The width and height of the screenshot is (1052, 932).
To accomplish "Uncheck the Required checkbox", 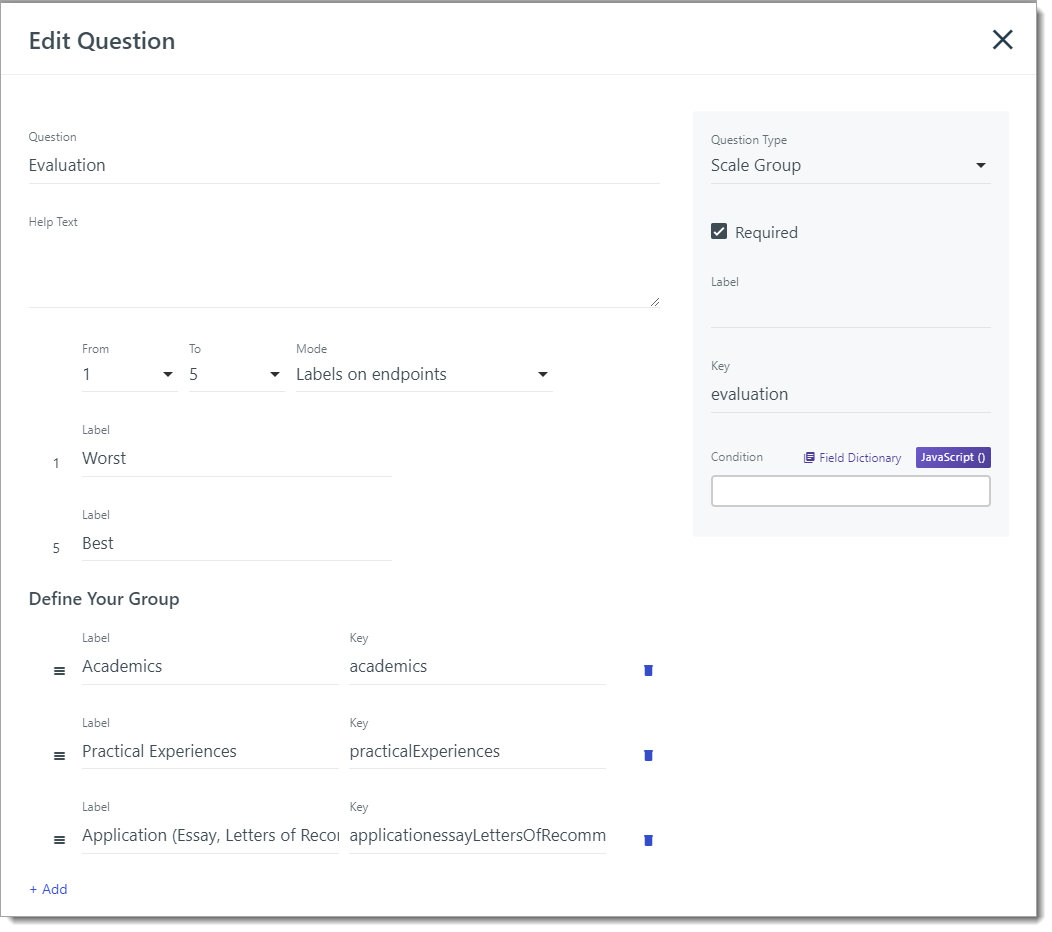I will [x=718, y=230].
